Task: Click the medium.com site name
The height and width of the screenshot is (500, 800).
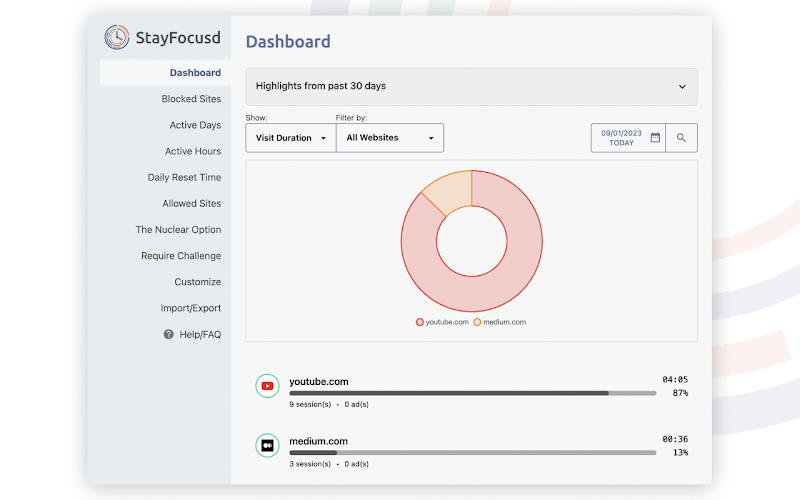Action: 318,441
